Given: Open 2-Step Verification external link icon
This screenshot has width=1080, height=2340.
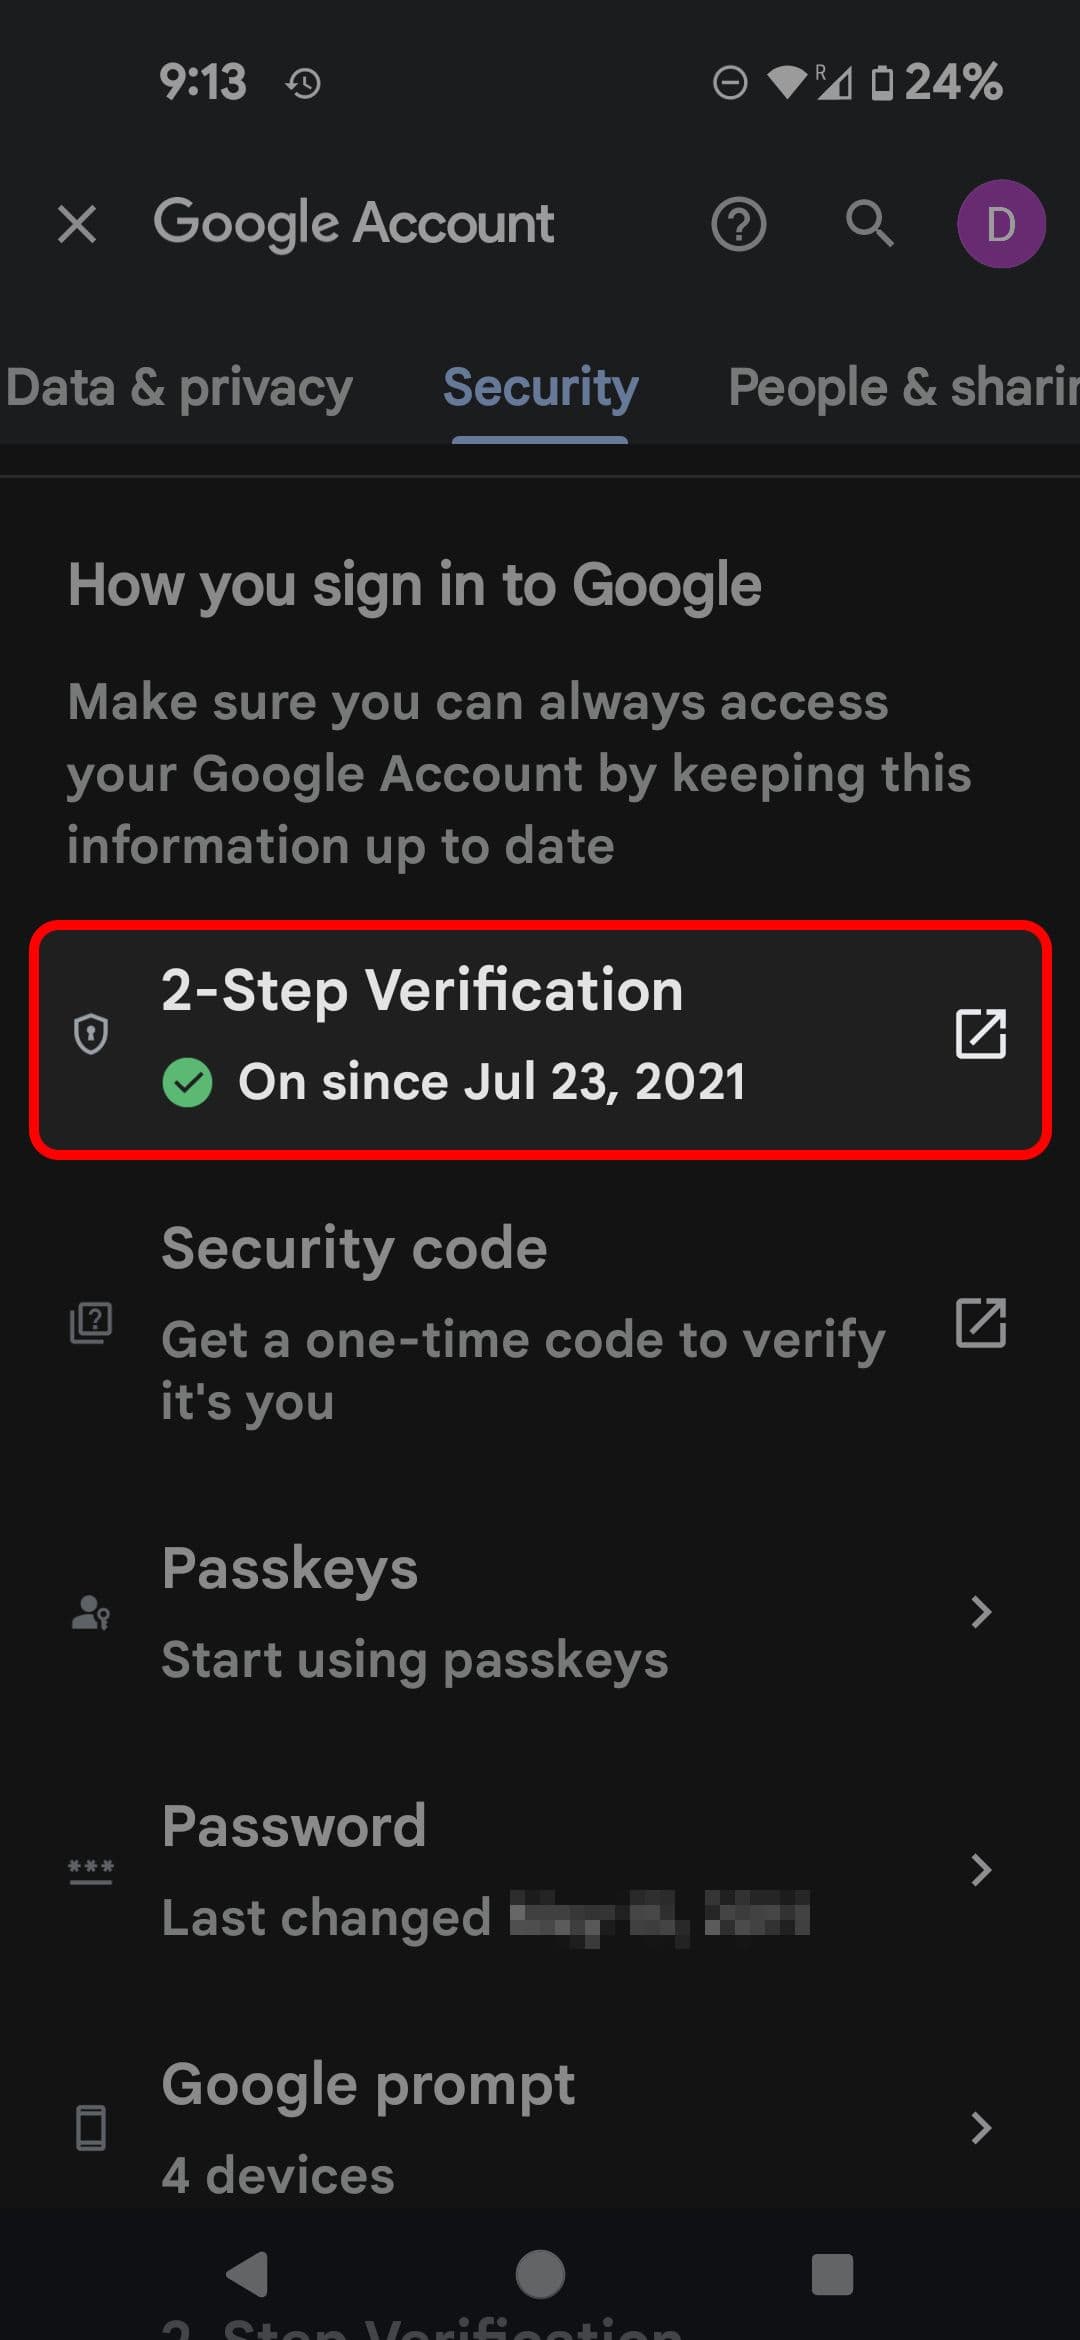Looking at the screenshot, I should (980, 1034).
